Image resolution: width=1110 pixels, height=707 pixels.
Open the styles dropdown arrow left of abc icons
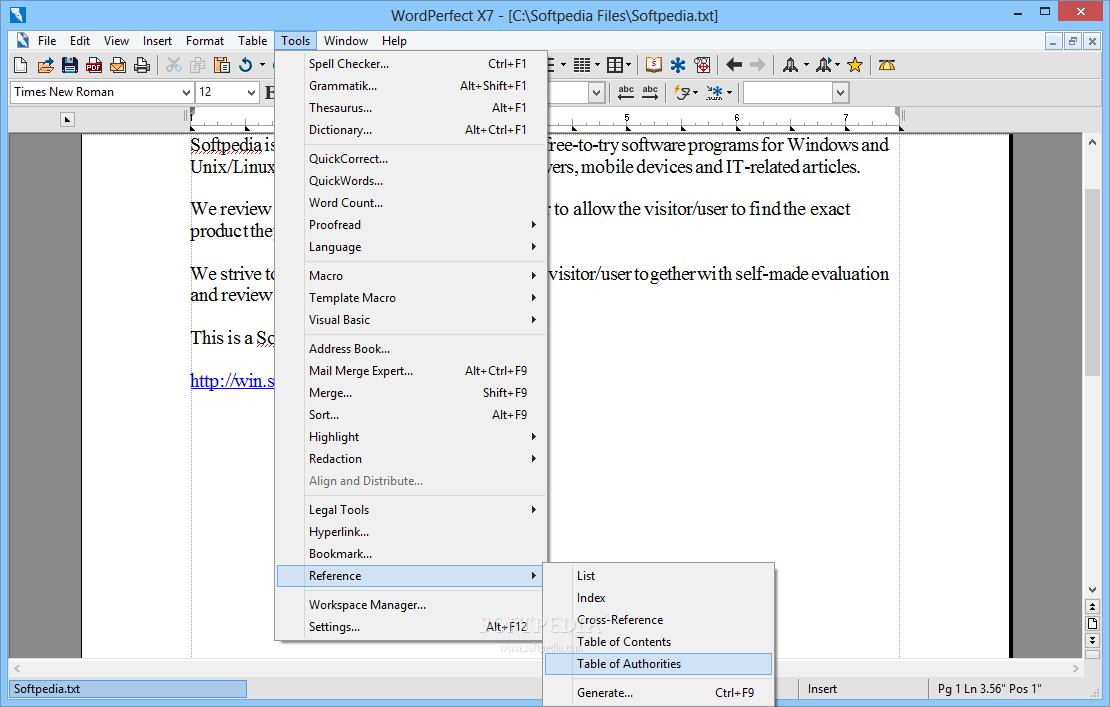click(597, 93)
